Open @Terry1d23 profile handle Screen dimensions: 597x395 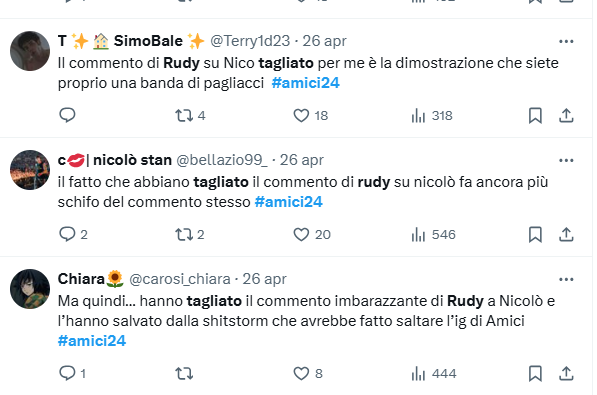click(250, 41)
